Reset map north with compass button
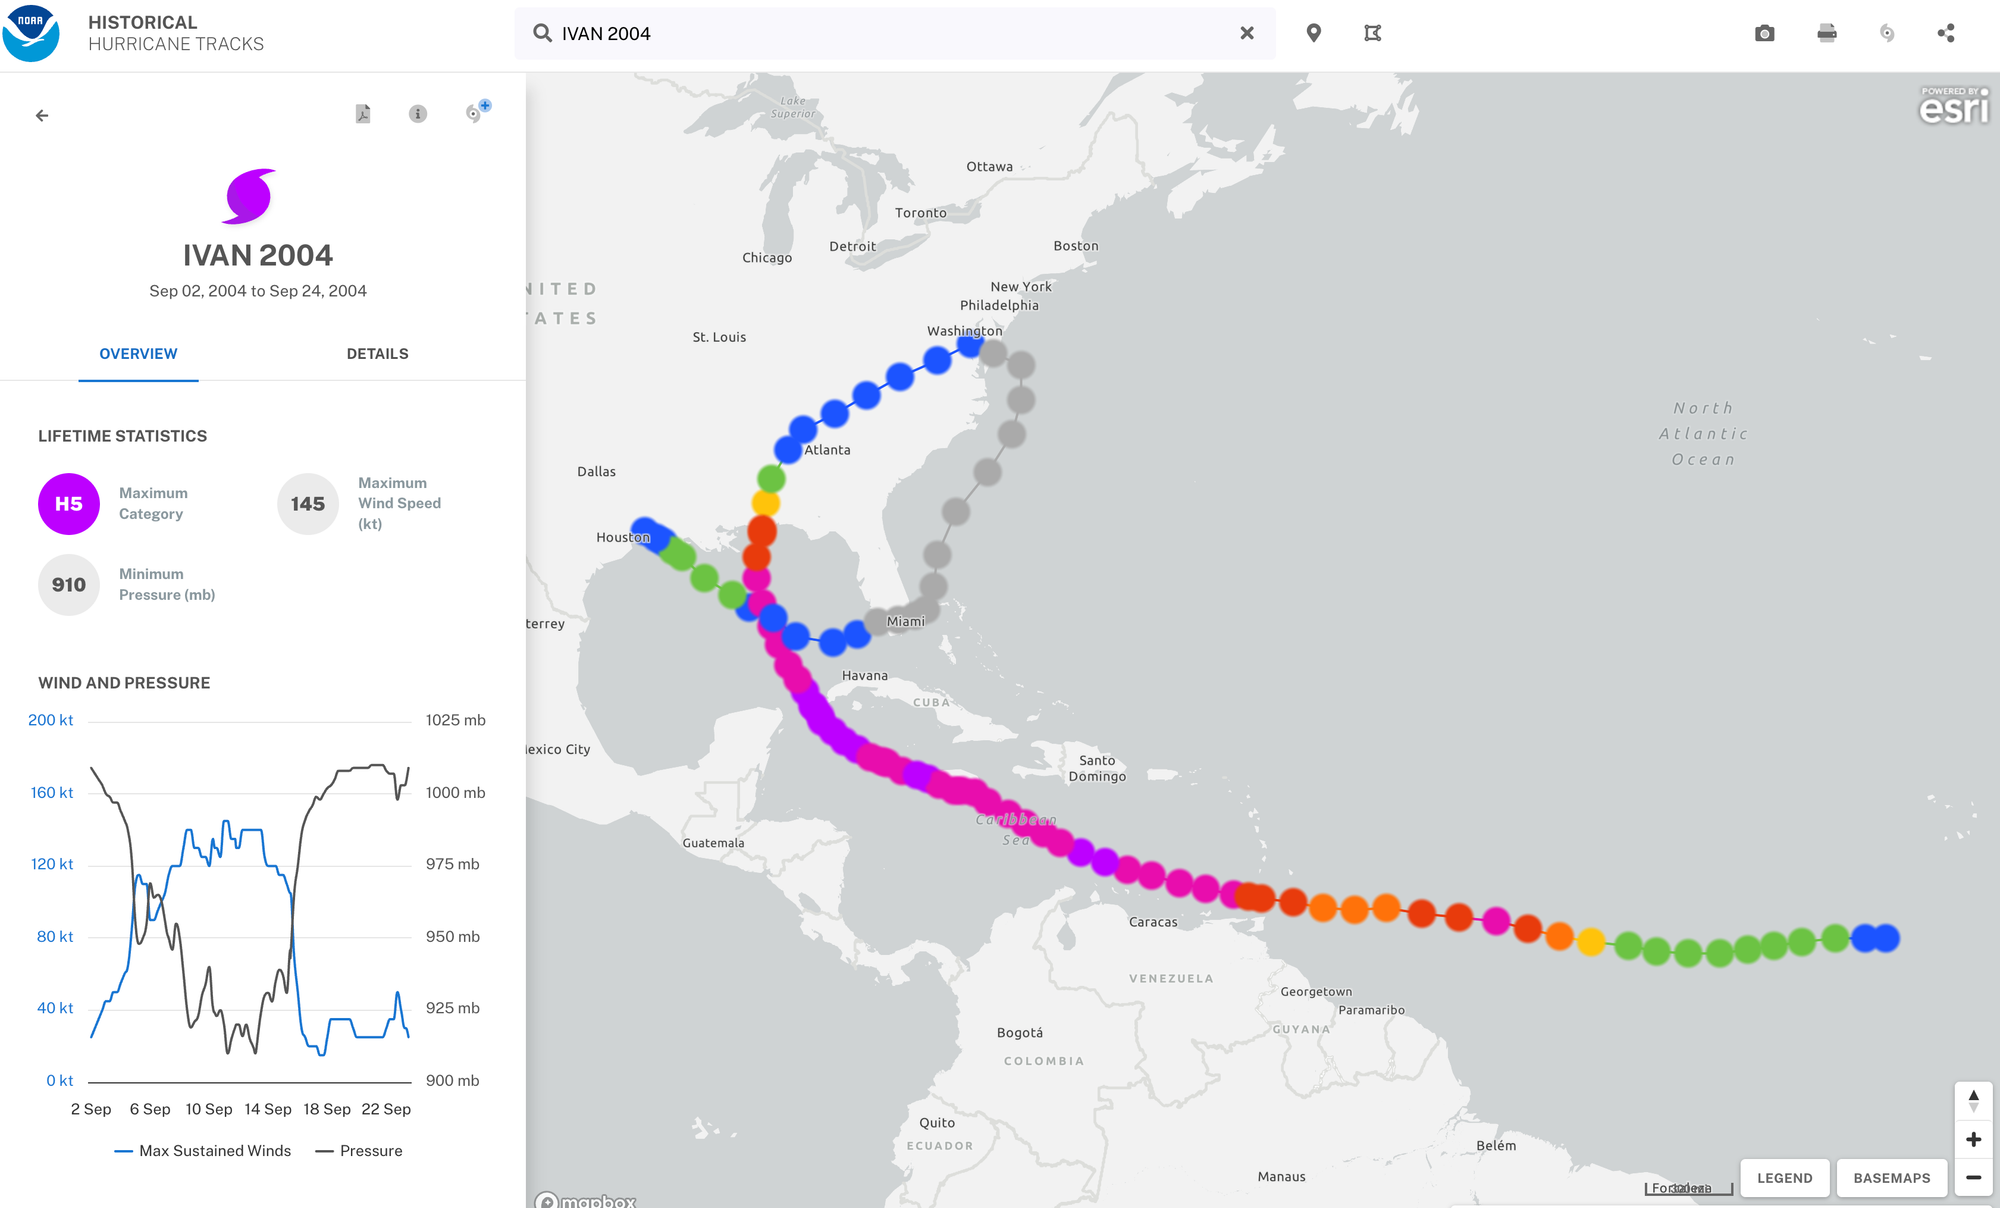2000x1208 pixels. point(1974,1101)
